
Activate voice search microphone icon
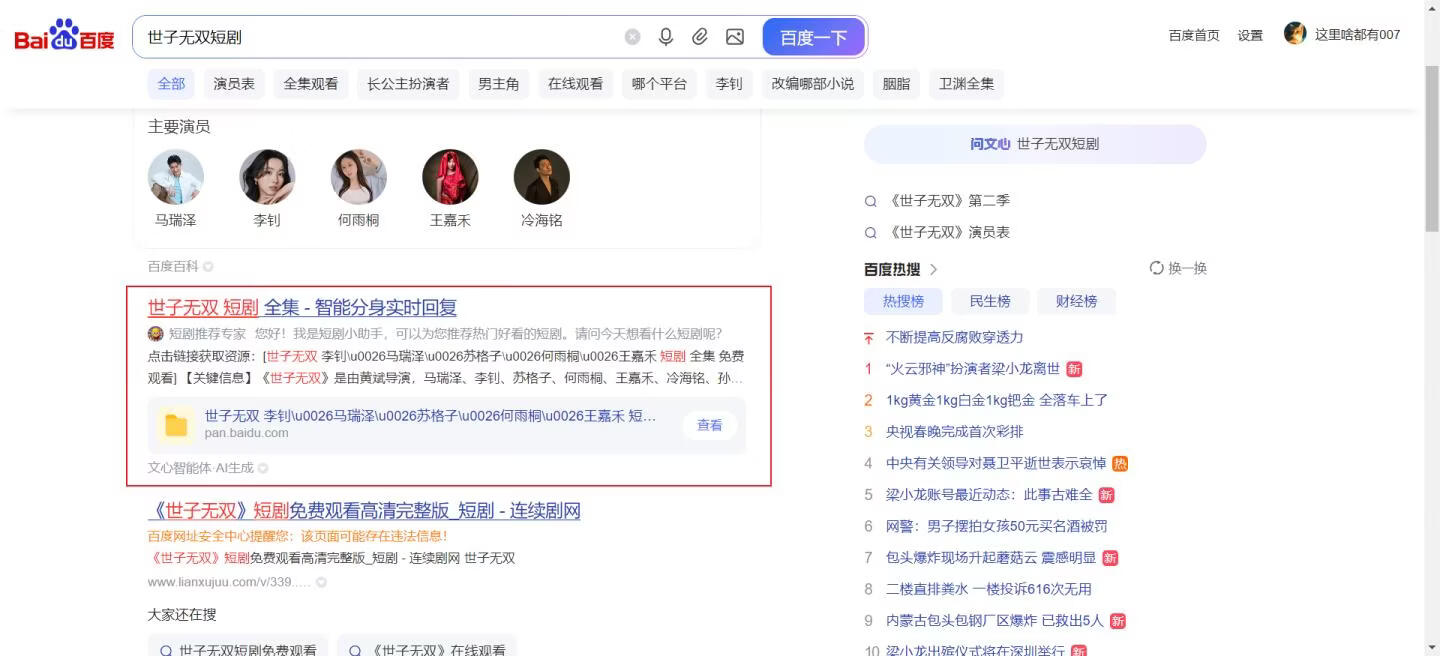point(665,36)
